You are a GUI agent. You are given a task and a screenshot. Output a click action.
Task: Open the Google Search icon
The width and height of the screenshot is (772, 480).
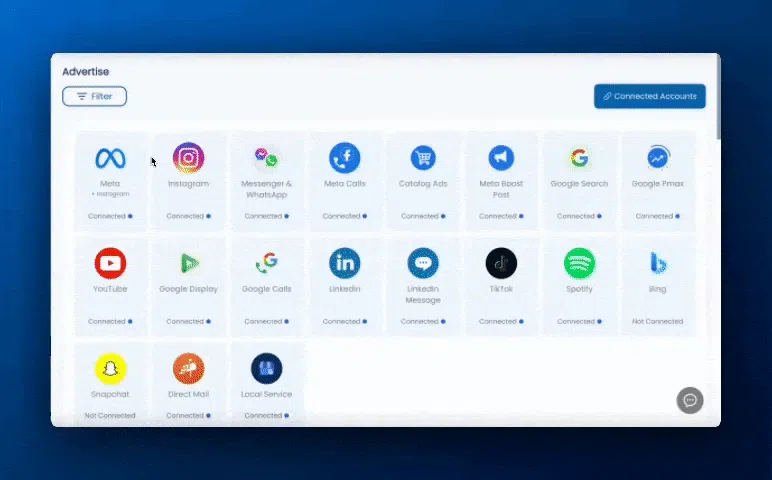[x=579, y=158]
